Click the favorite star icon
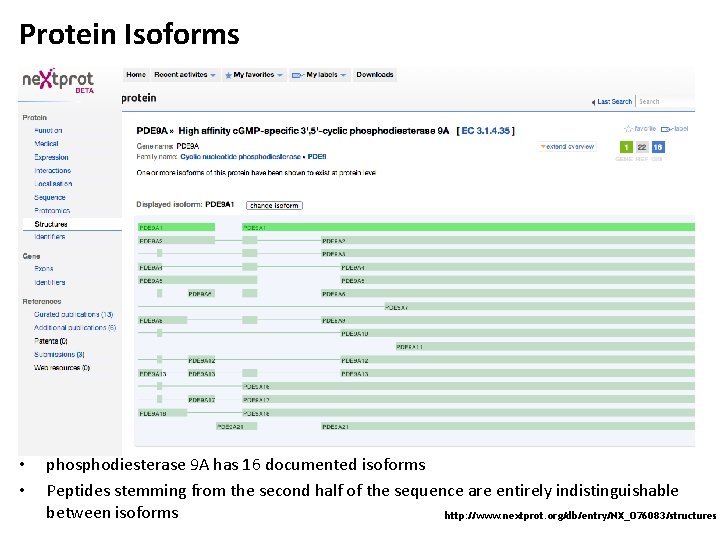The image size is (720, 540). [x=628, y=129]
